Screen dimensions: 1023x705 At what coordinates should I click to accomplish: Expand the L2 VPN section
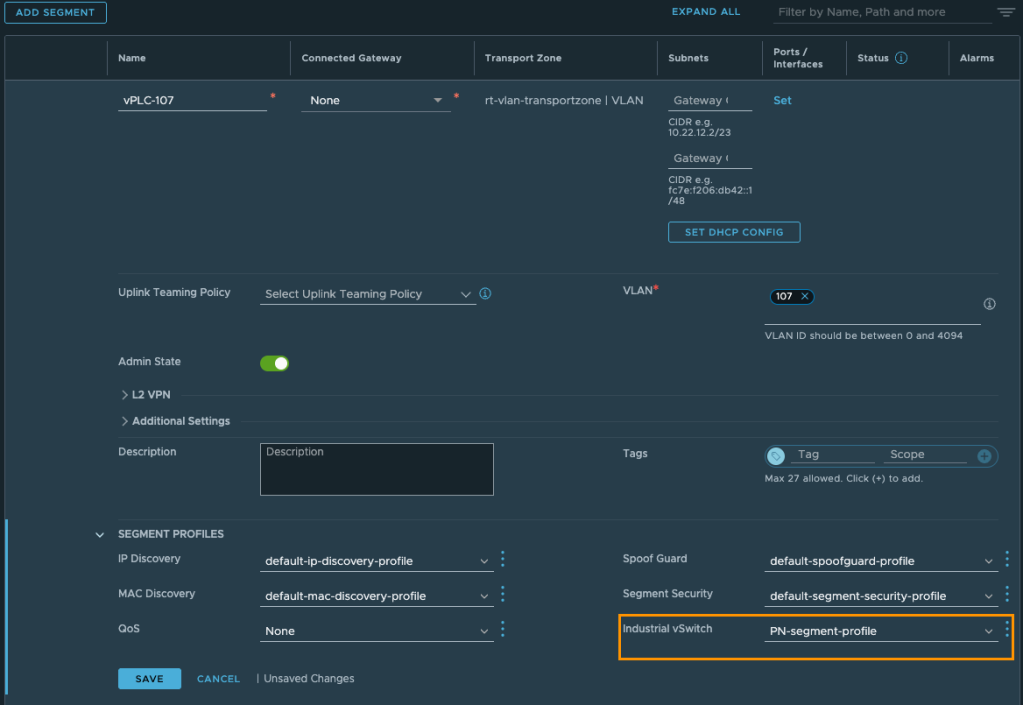coord(125,395)
